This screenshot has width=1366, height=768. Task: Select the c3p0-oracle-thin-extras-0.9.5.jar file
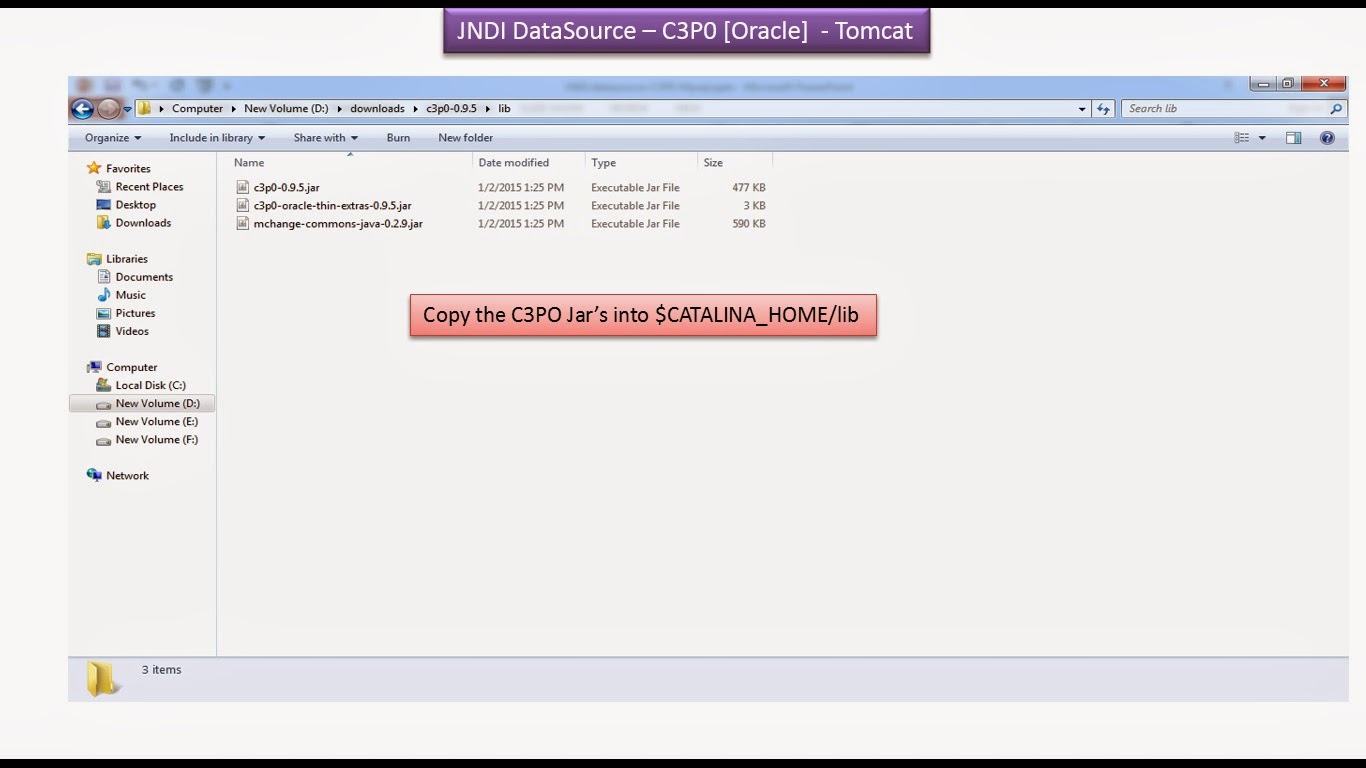pyautogui.click(x=333, y=205)
